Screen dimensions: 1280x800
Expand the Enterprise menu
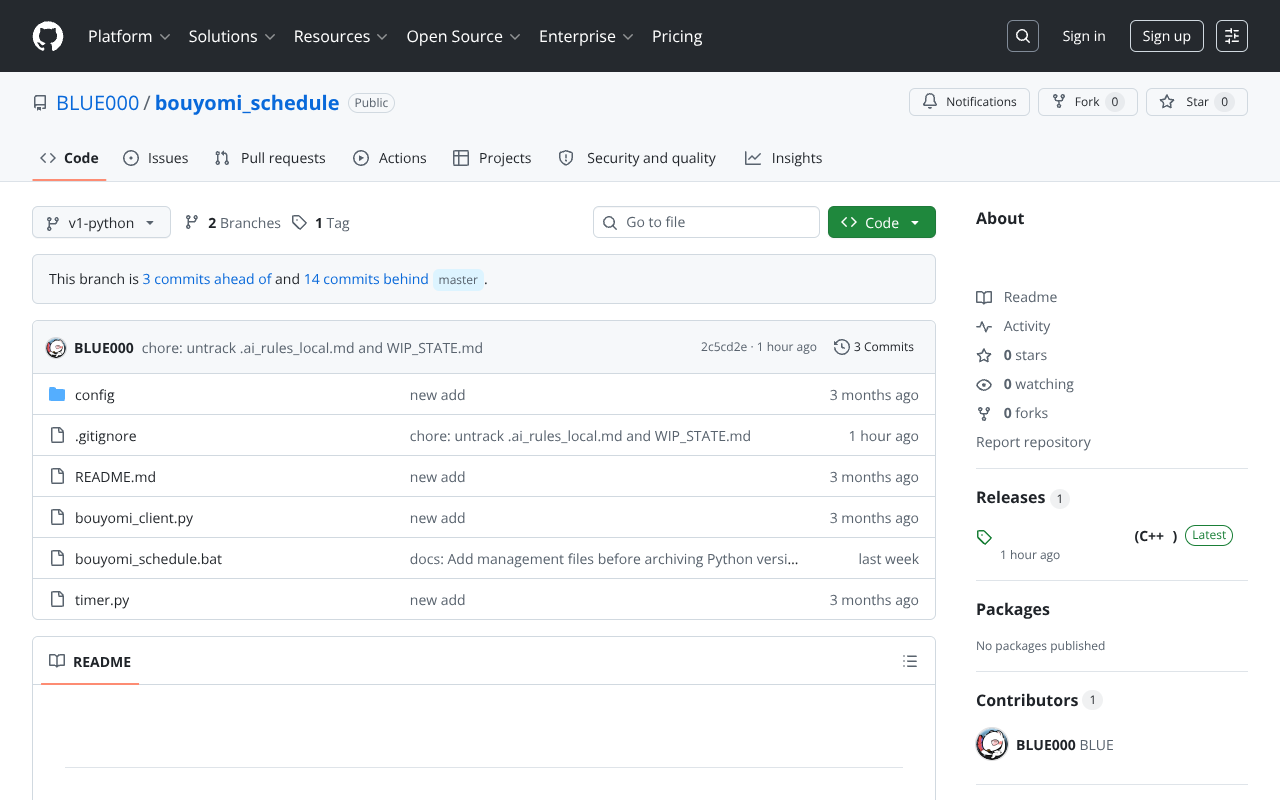click(586, 36)
